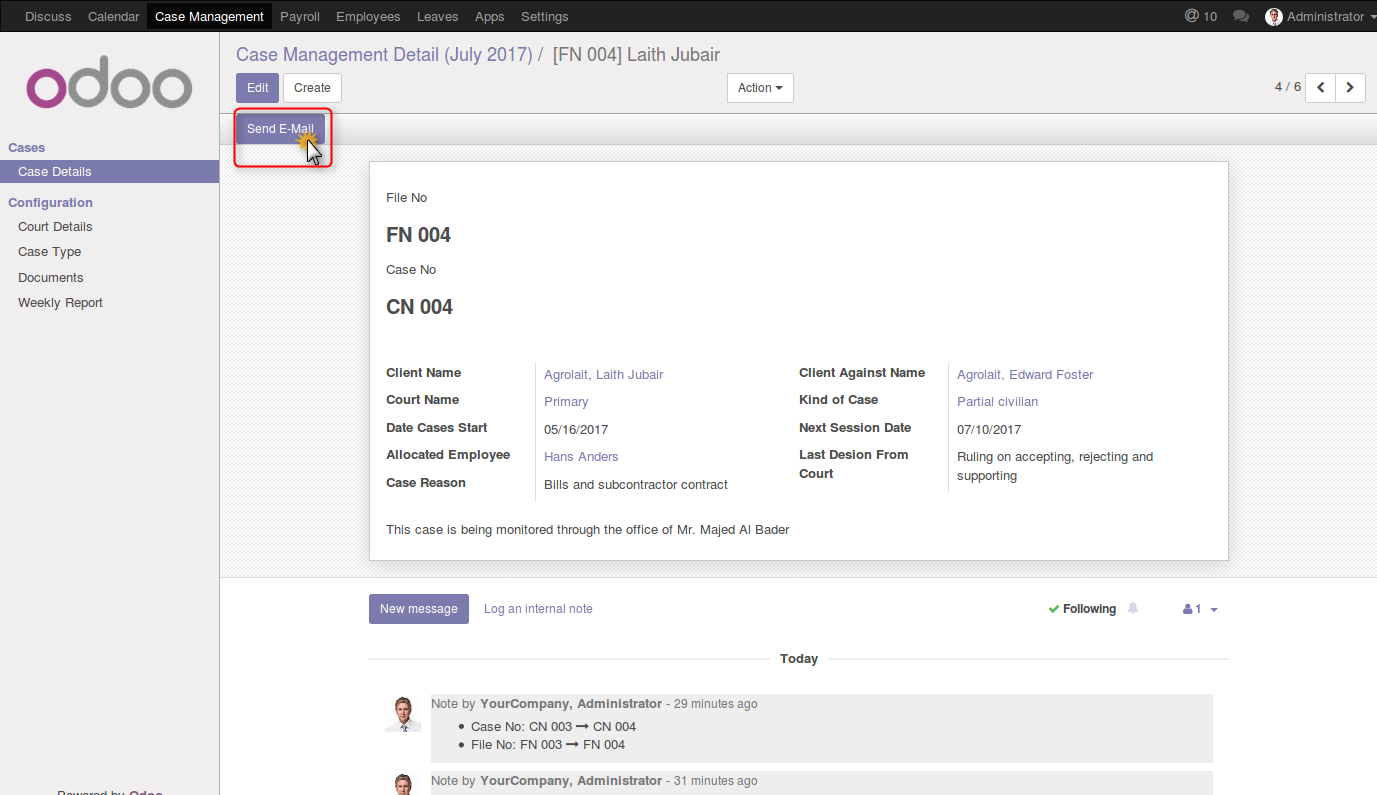Open client link Agrolait, Laith Jubair
This screenshot has width=1377, height=795.
click(x=603, y=374)
